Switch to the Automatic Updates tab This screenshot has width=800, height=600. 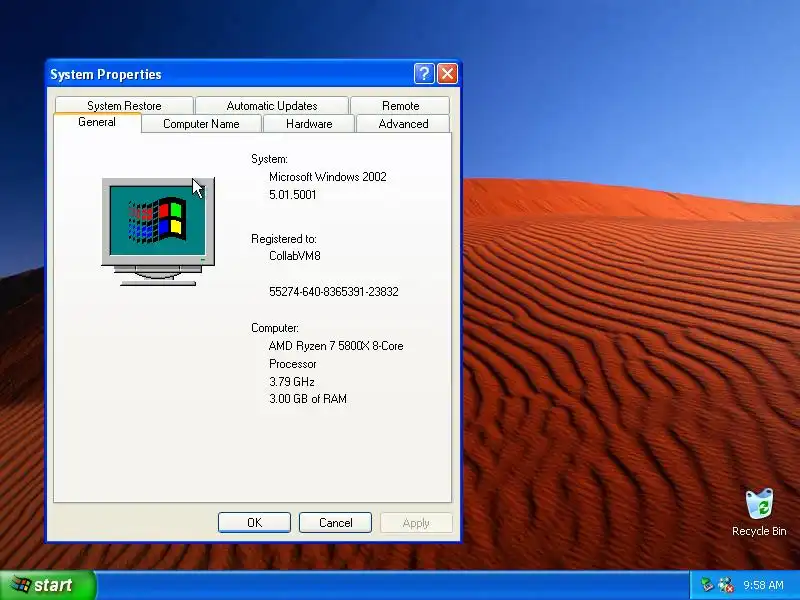pos(272,106)
